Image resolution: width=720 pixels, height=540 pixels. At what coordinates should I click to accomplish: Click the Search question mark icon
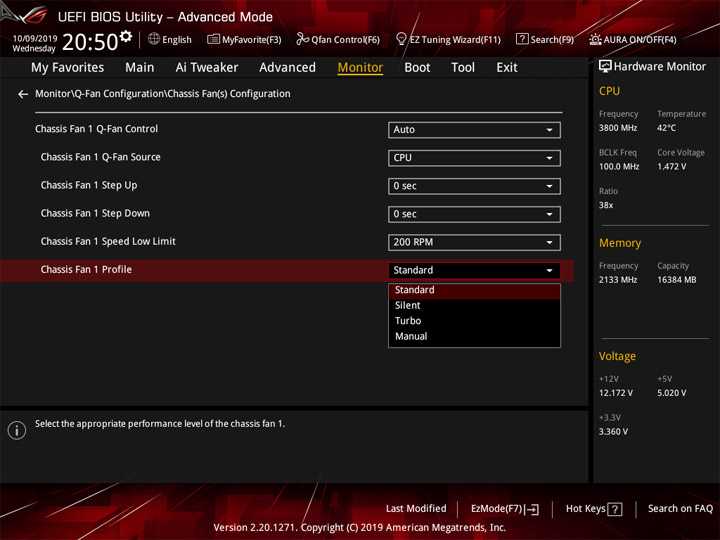[522, 39]
